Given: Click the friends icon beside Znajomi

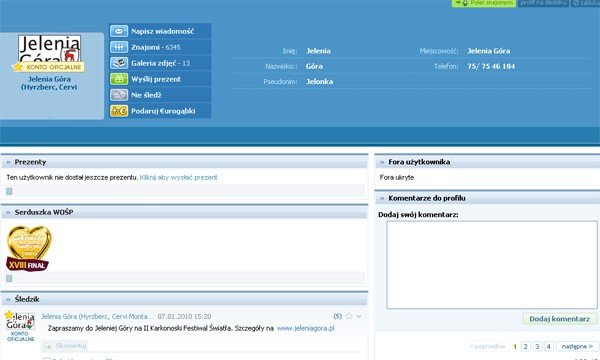Looking at the screenshot, I should [119, 47].
